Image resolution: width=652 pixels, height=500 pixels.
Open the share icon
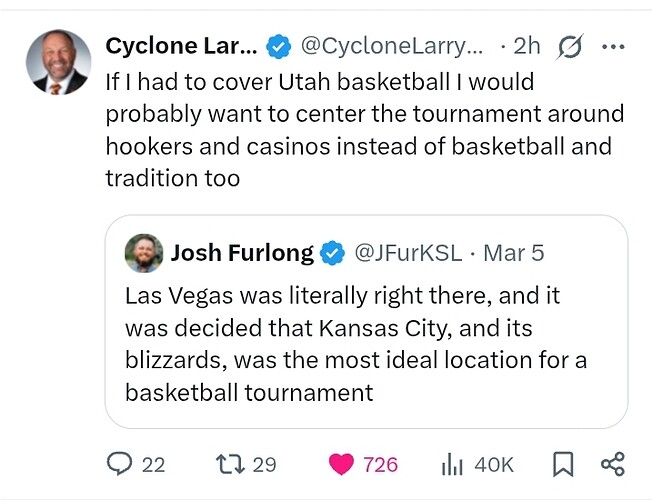[x=612, y=464]
